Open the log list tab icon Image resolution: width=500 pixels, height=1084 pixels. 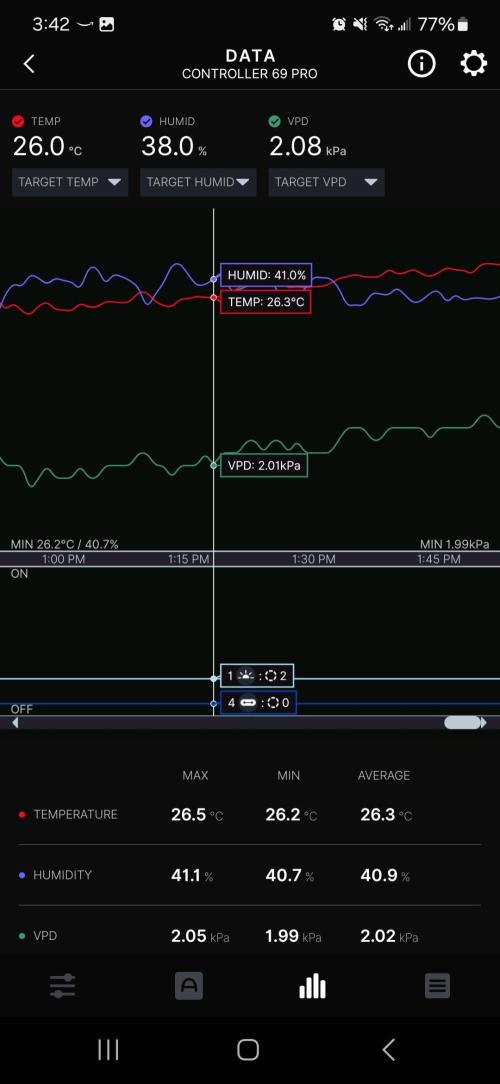[x=437, y=986]
